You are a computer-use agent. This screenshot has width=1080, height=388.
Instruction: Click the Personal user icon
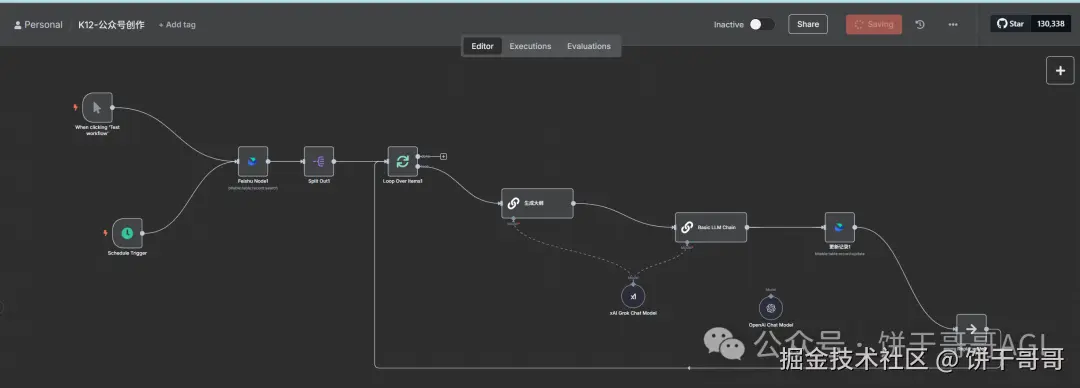17,25
